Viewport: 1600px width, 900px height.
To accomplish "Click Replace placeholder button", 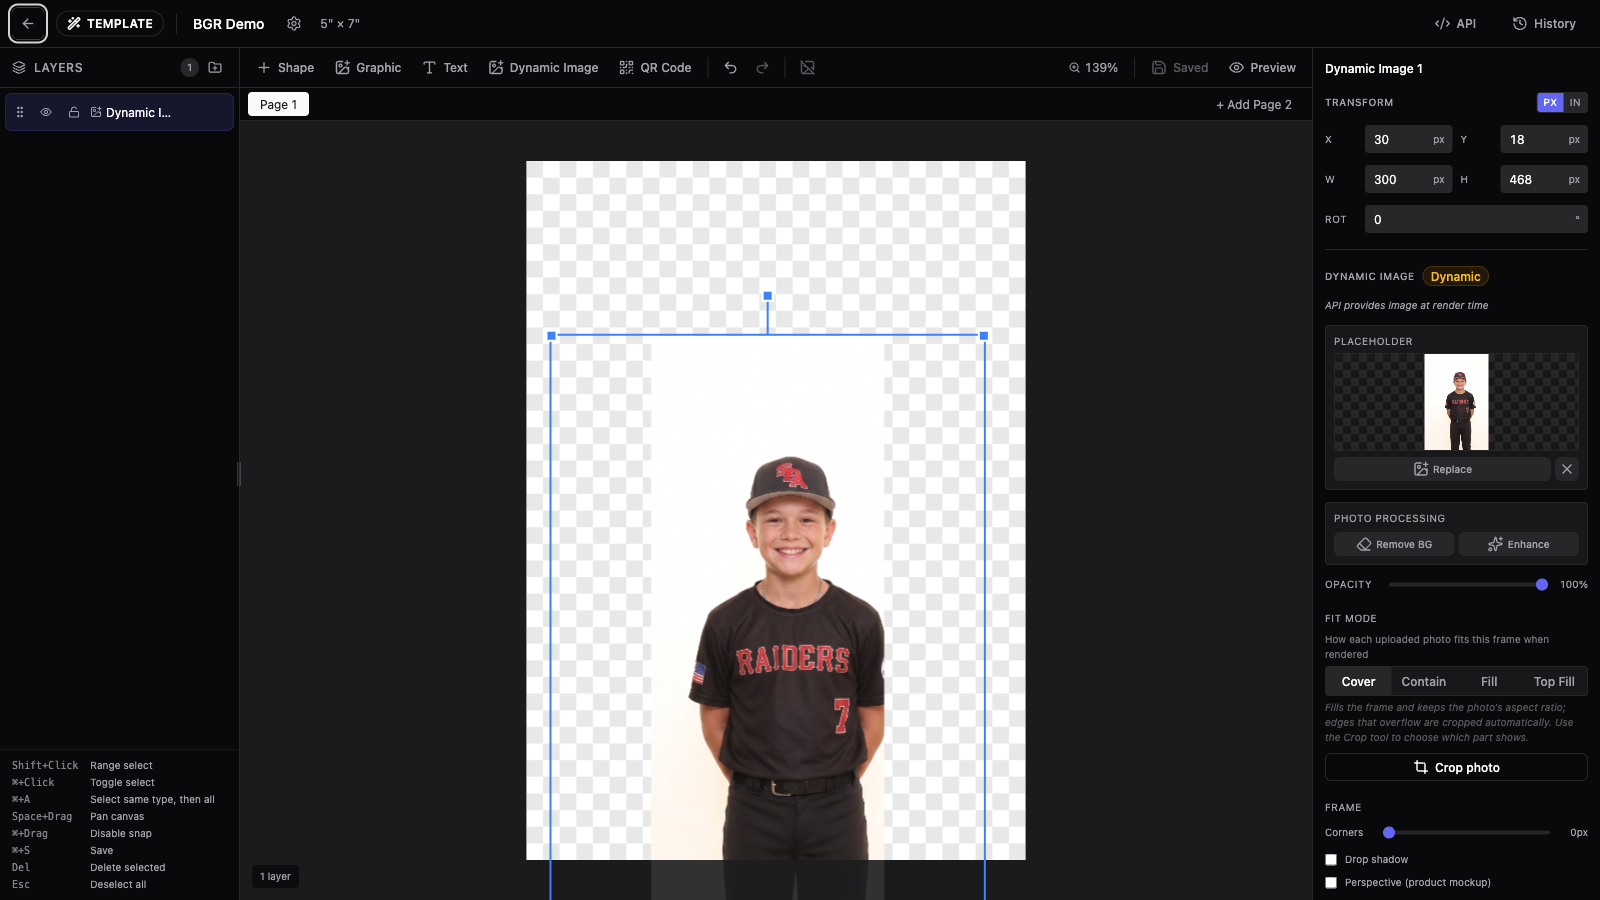I will pyautogui.click(x=1442, y=469).
